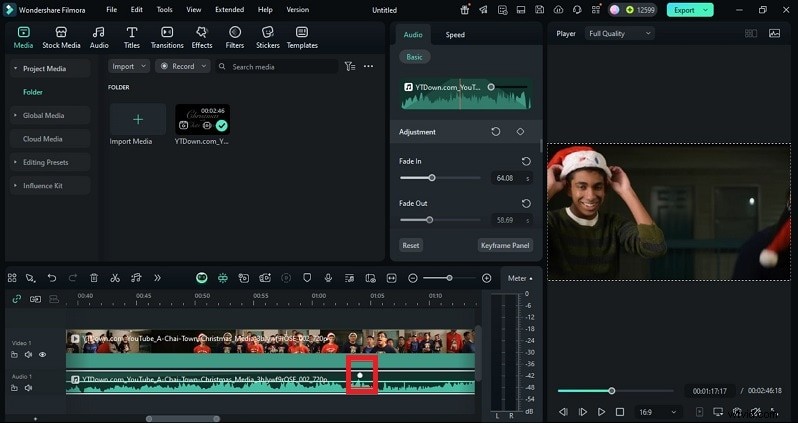This screenshot has height=424, width=798.
Task: Reset the Adjustment section
Action: 496,131
